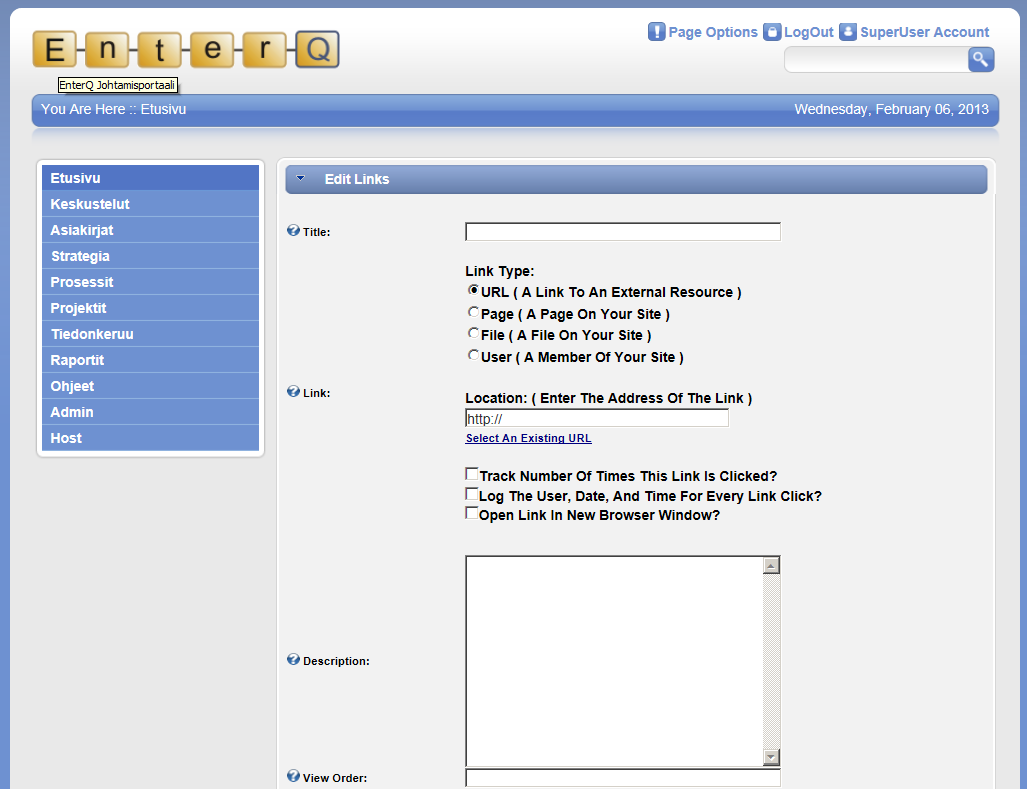Open the Etusivu menu item
The image size is (1027, 789).
coord(151,178)
